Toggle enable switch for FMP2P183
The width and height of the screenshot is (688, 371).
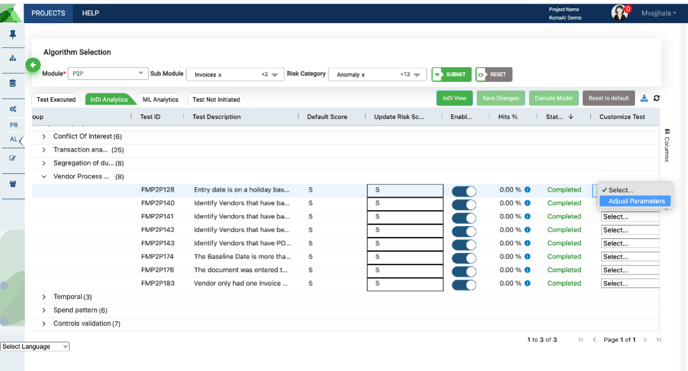tap(464, 285)
